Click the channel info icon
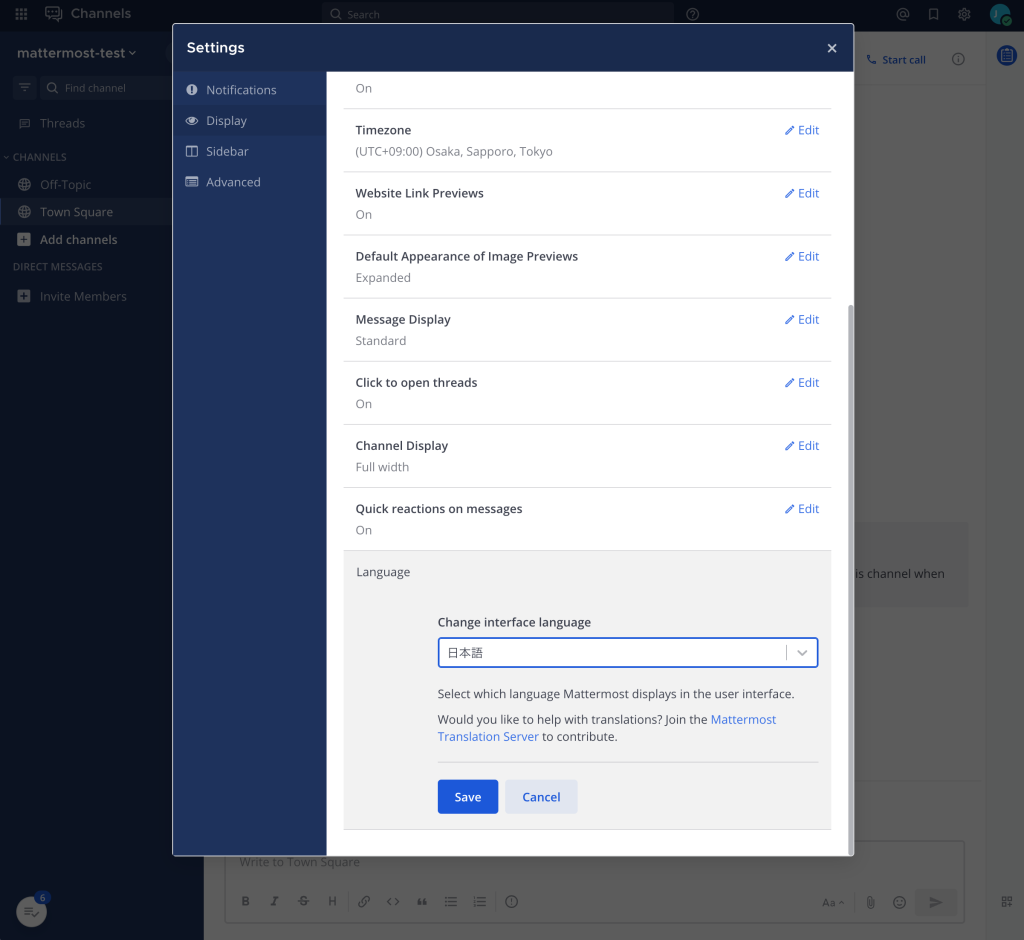The height and width of the screenshot is (940, 1024). point(958,59)
